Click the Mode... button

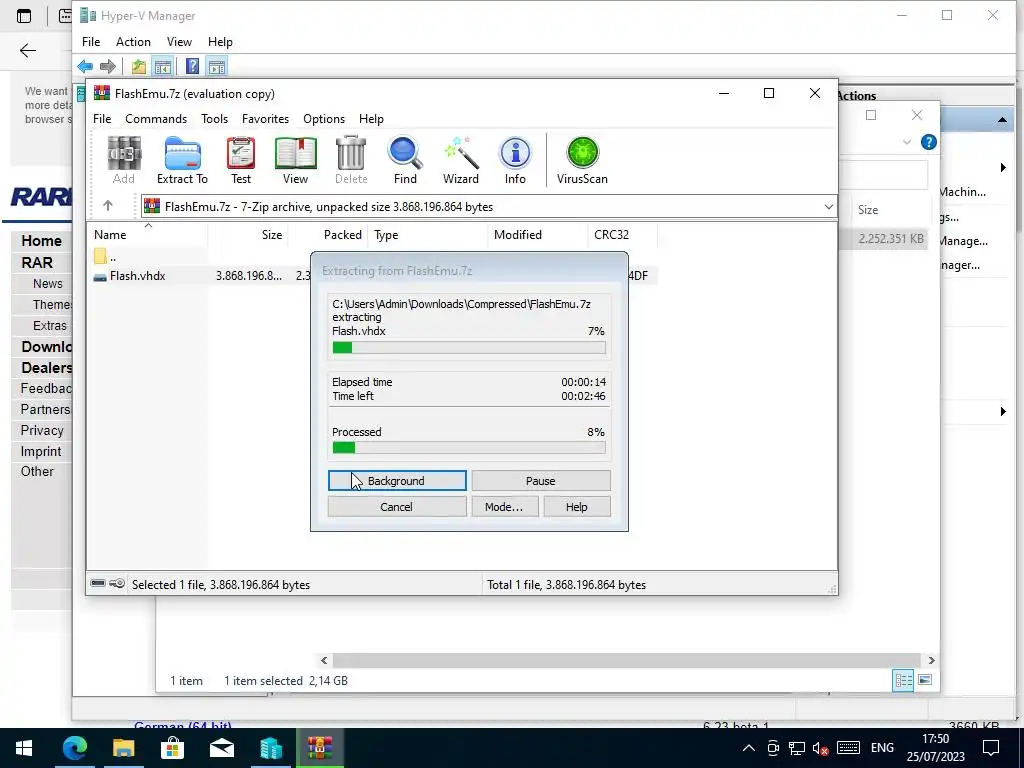click(x=505, y=507)
